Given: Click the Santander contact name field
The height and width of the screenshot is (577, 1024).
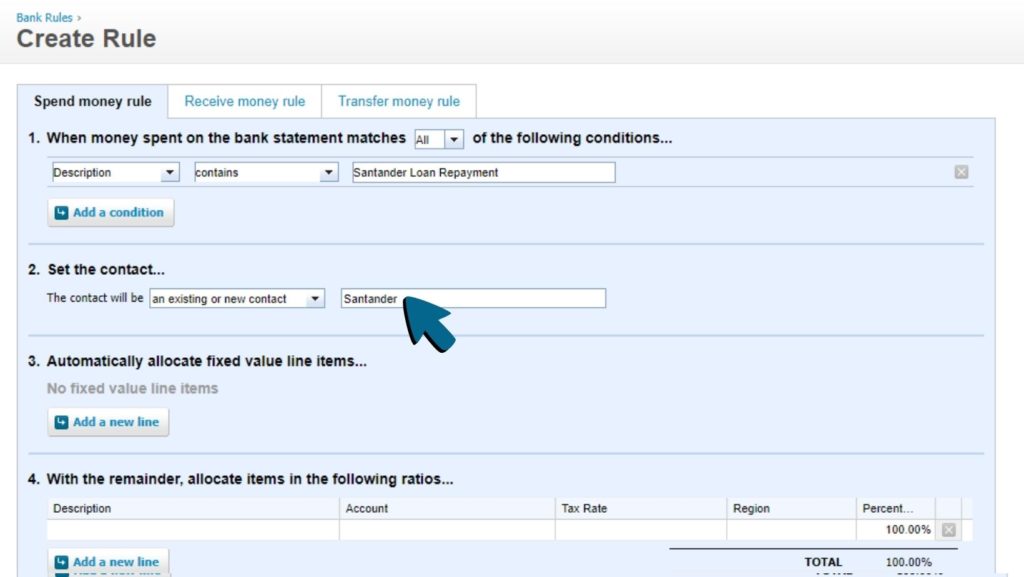Looking at the screenshot, I should 473,298.
